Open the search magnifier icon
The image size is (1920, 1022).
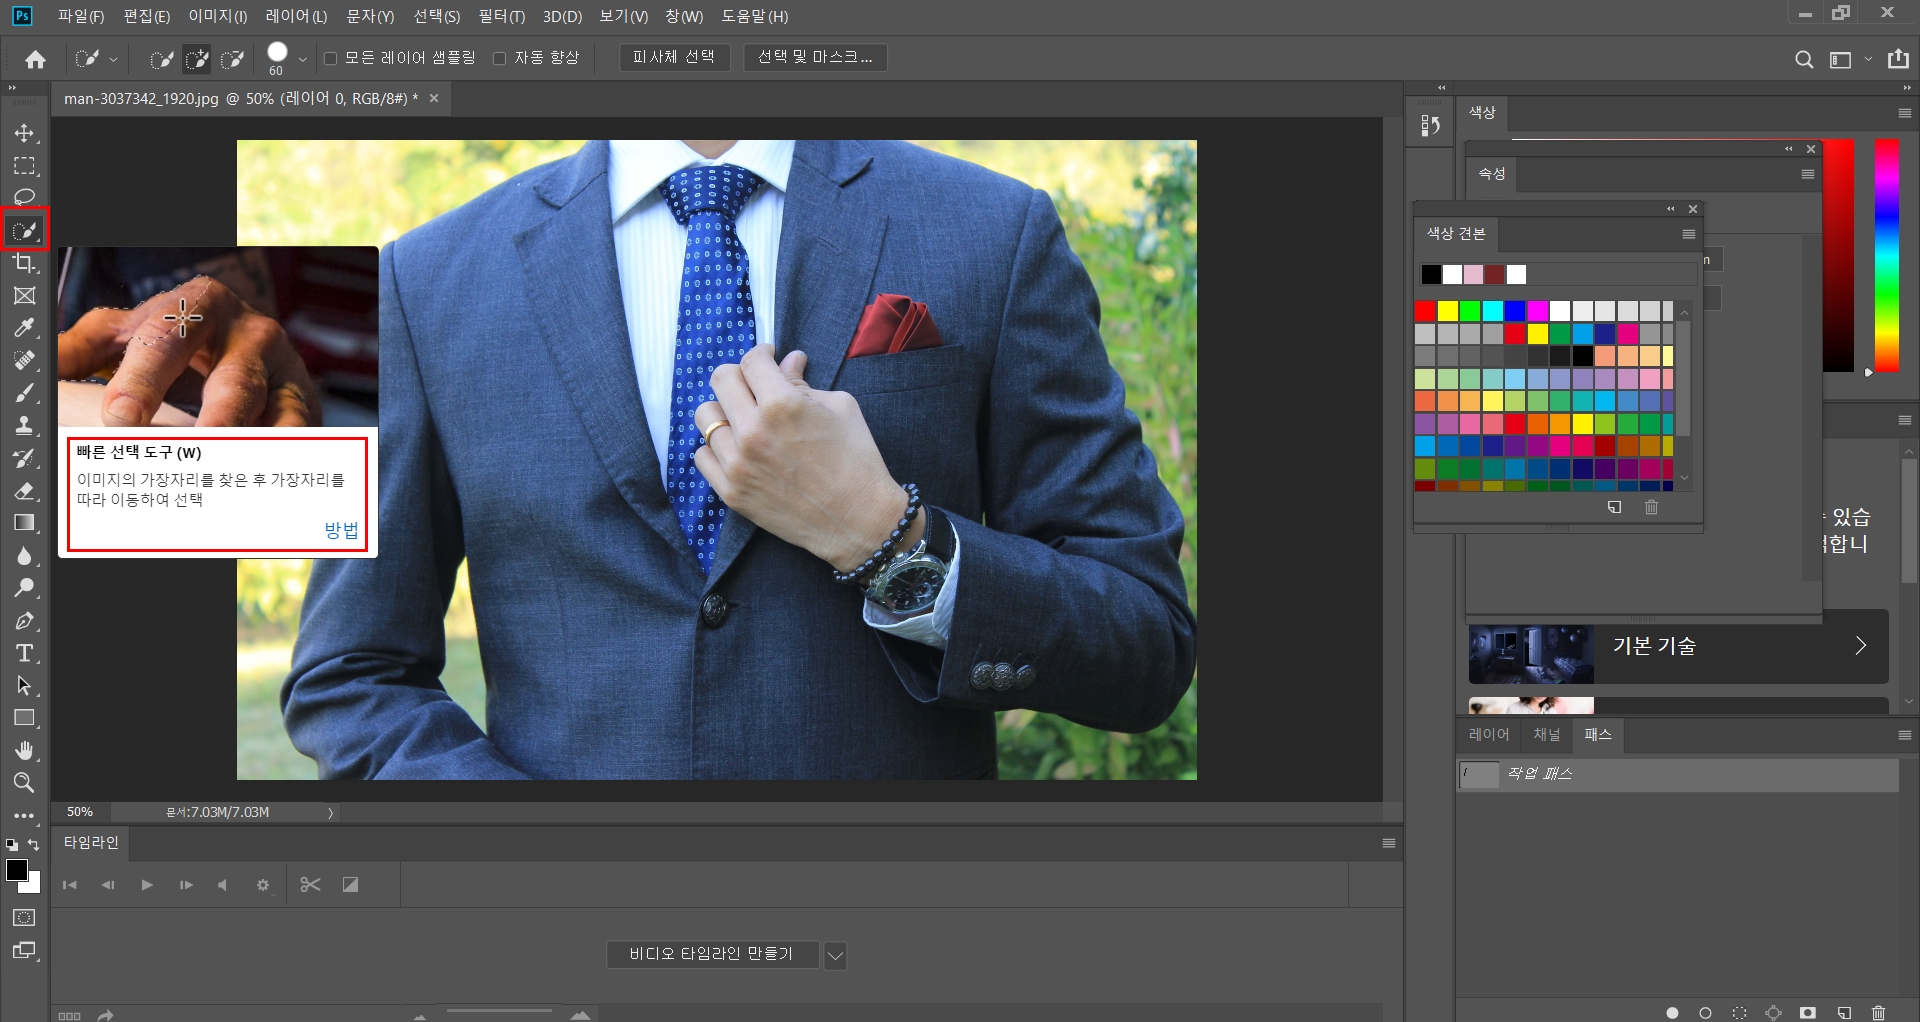pos(1804,59)
